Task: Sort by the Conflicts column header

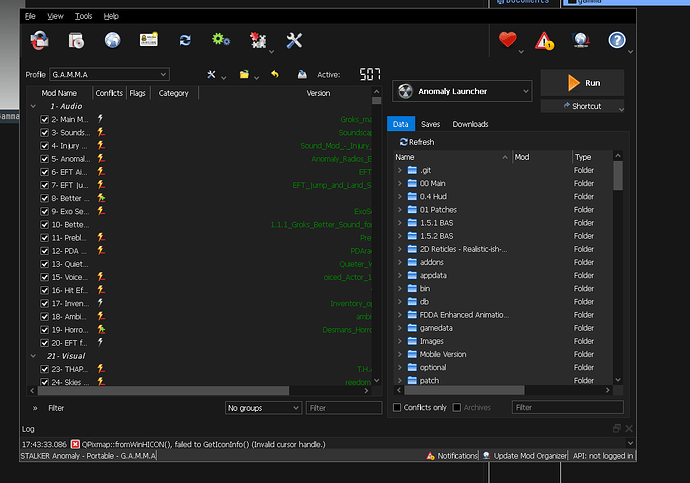Action: 109,93
